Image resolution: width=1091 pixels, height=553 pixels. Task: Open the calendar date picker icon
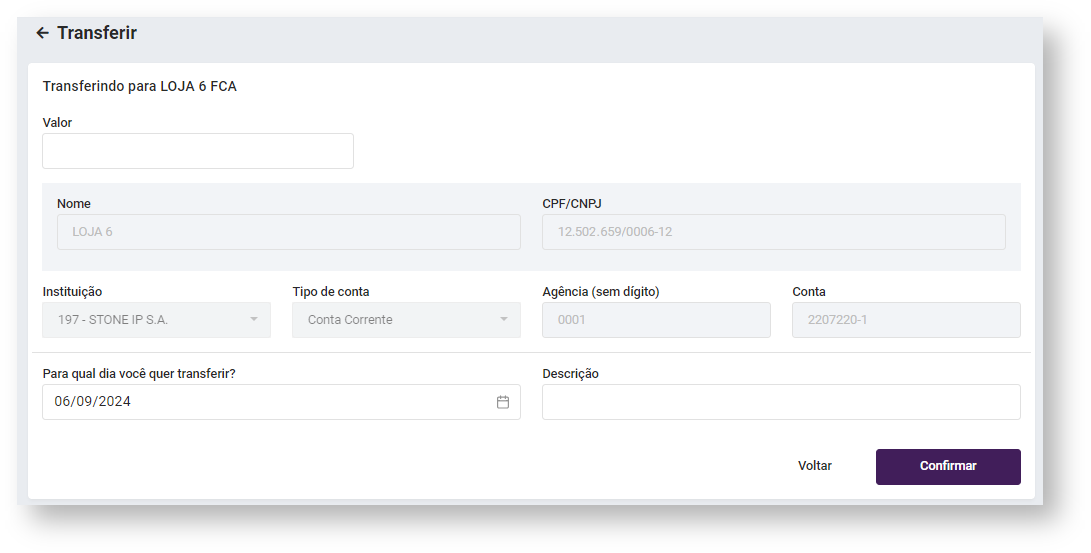click(x=503, y=402)
